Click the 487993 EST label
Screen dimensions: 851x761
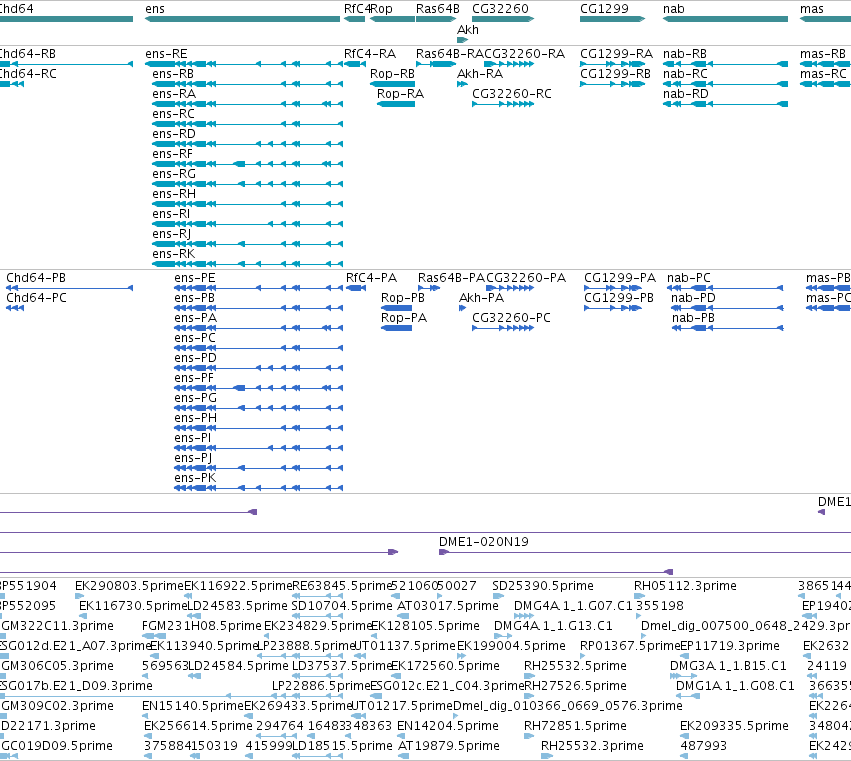(x=703, y=747)
